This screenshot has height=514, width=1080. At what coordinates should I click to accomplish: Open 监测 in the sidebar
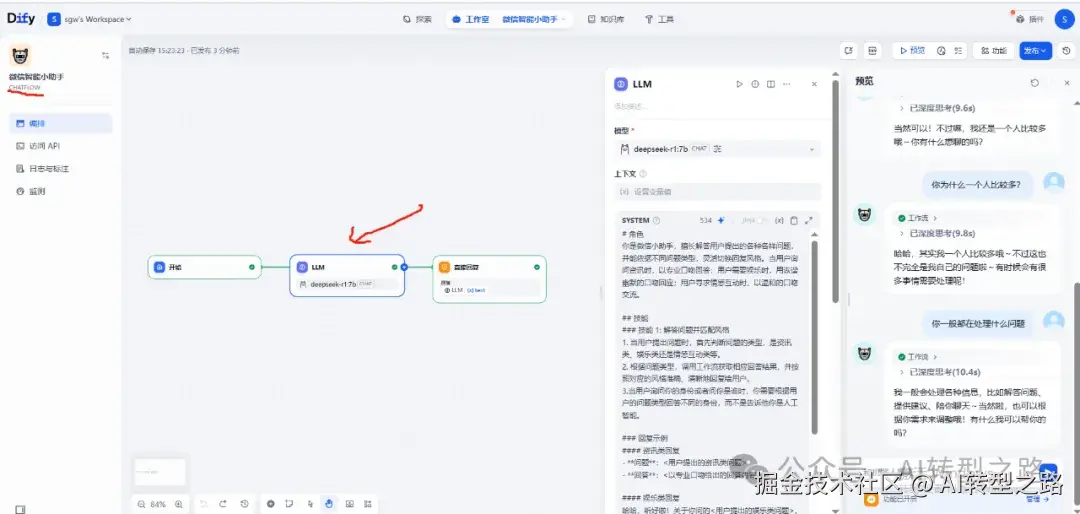(x=61, y=192)
